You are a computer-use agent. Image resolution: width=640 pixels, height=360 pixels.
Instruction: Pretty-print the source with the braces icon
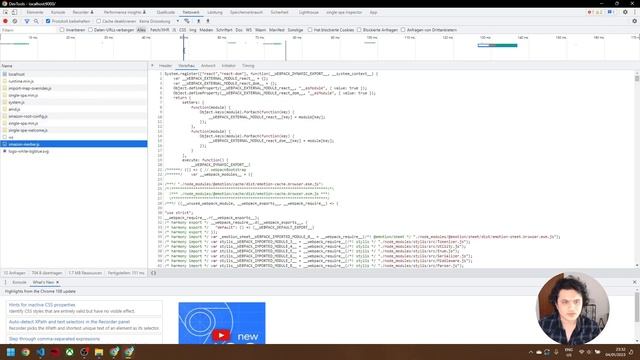point(153,273)
